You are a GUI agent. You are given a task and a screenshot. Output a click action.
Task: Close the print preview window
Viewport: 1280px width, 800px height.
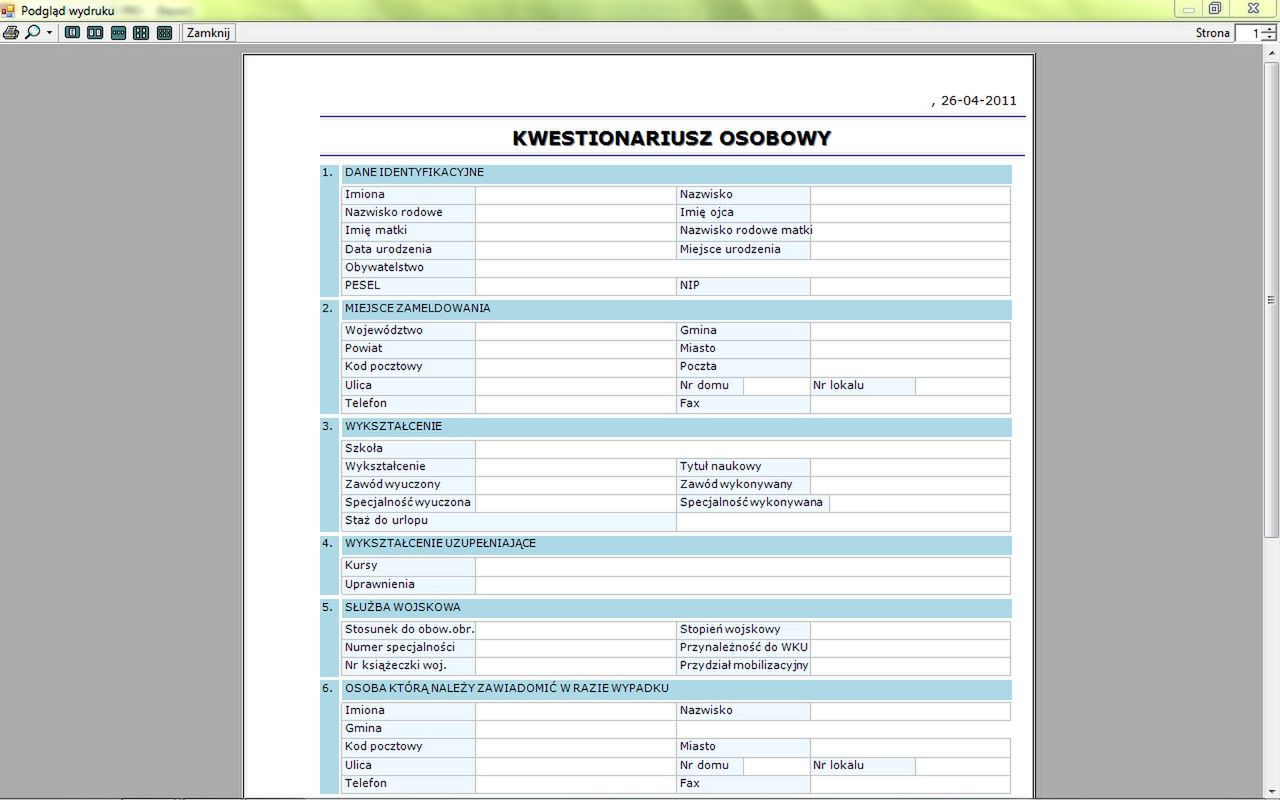[1253, 9]
